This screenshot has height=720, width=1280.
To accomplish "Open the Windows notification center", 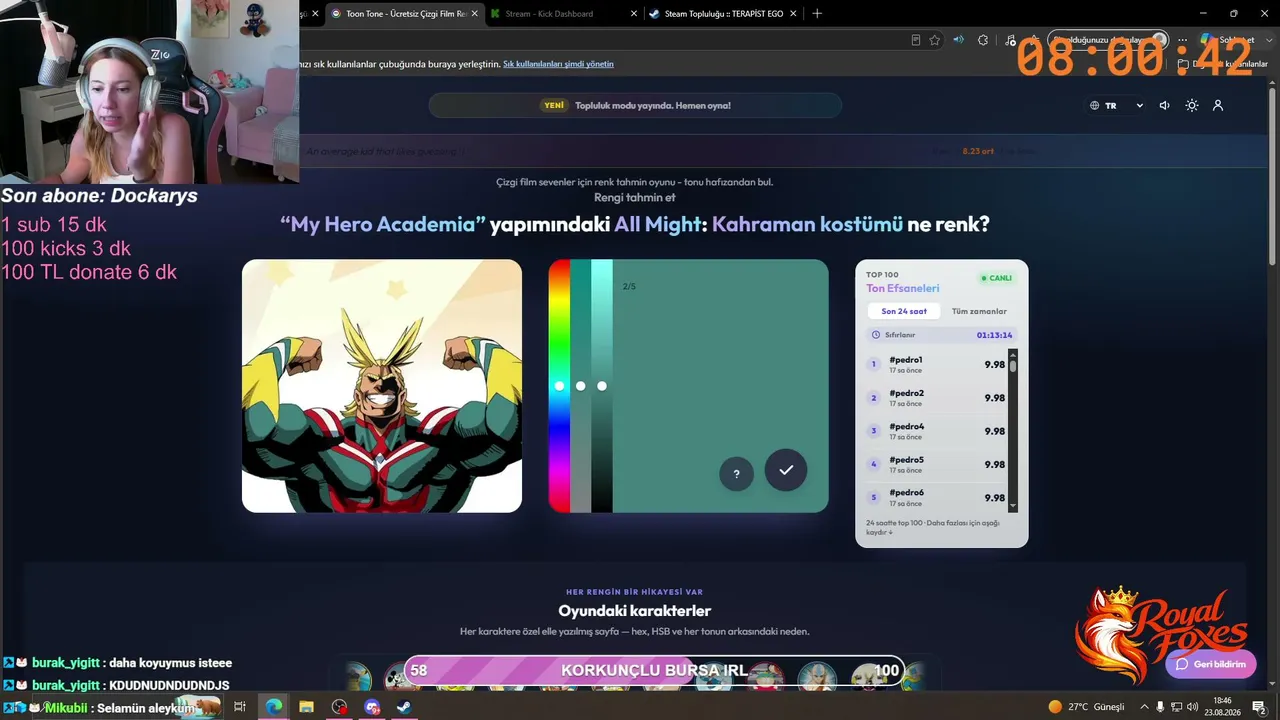I will click(x=1259, y=707).
